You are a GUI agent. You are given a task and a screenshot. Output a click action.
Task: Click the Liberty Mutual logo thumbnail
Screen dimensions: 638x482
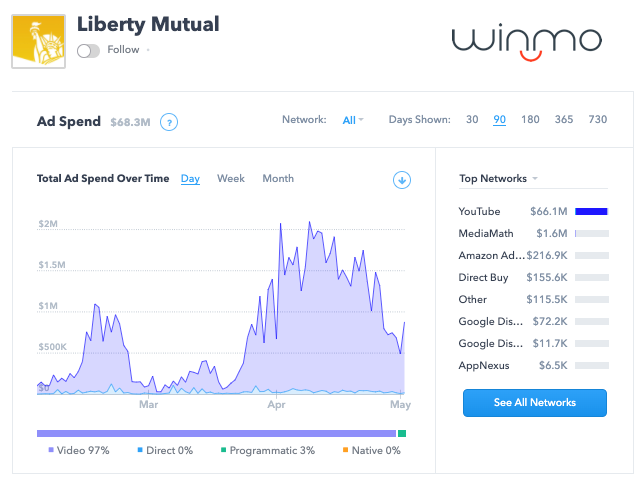pyautogui.click(x=38, y=41)
